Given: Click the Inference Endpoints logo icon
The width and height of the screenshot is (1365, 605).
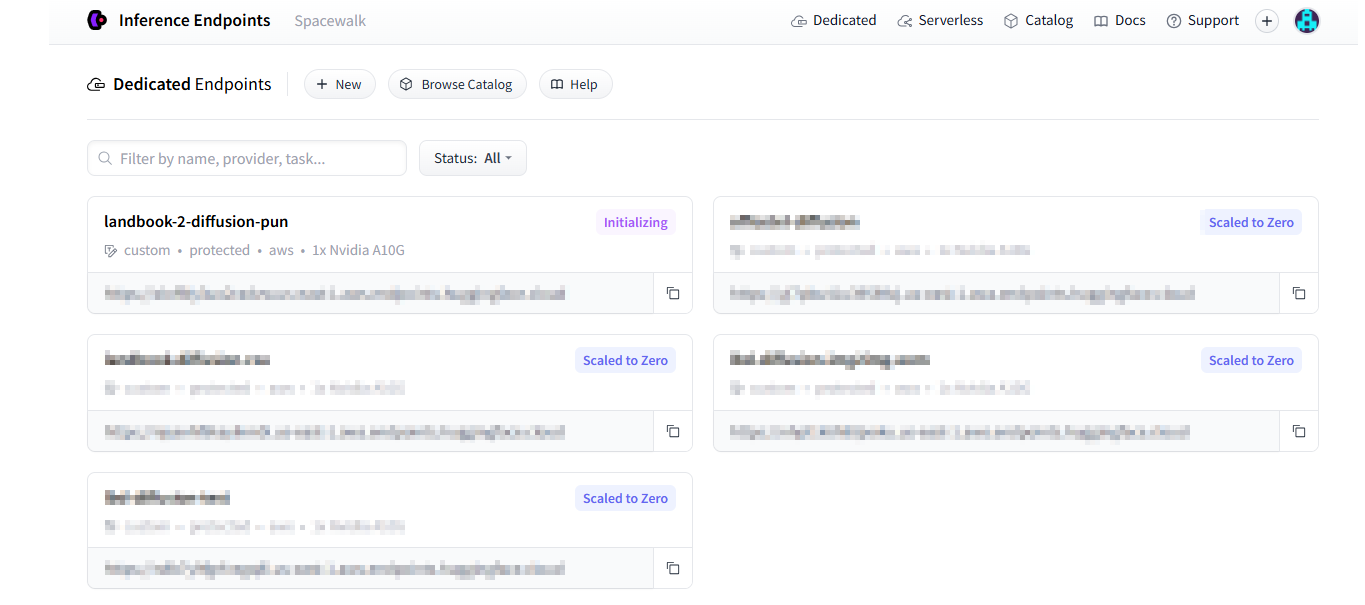Looking at the screenshot, I should pyautogui.click(x=97, y=20).
